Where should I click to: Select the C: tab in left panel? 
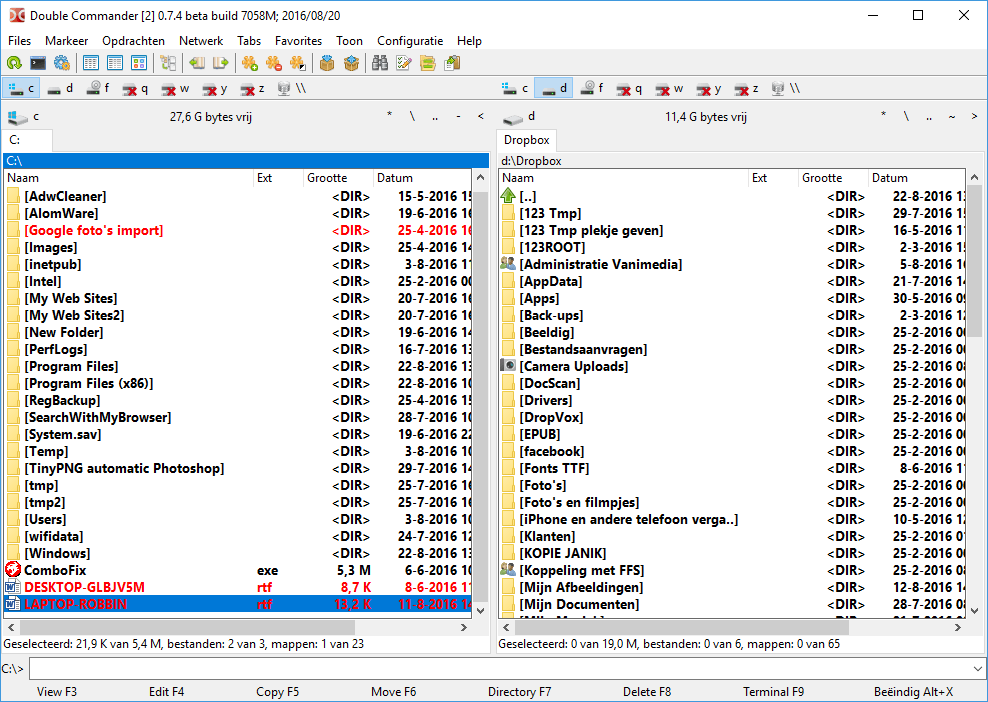coord(27,140)
